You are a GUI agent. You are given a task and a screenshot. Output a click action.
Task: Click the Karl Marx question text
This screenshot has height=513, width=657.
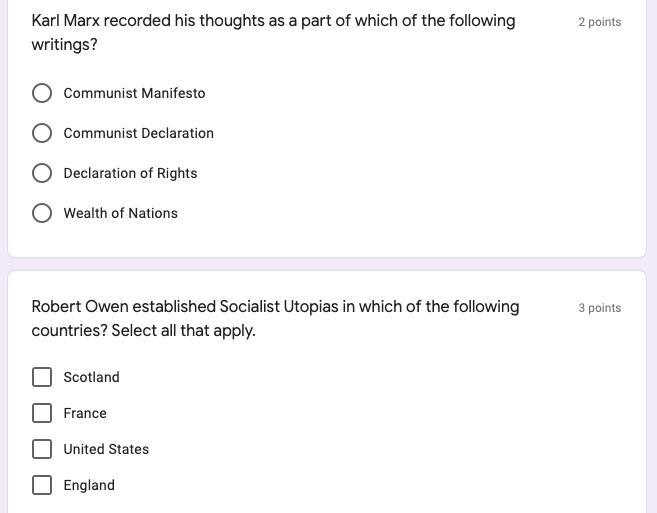click(273, 32)
